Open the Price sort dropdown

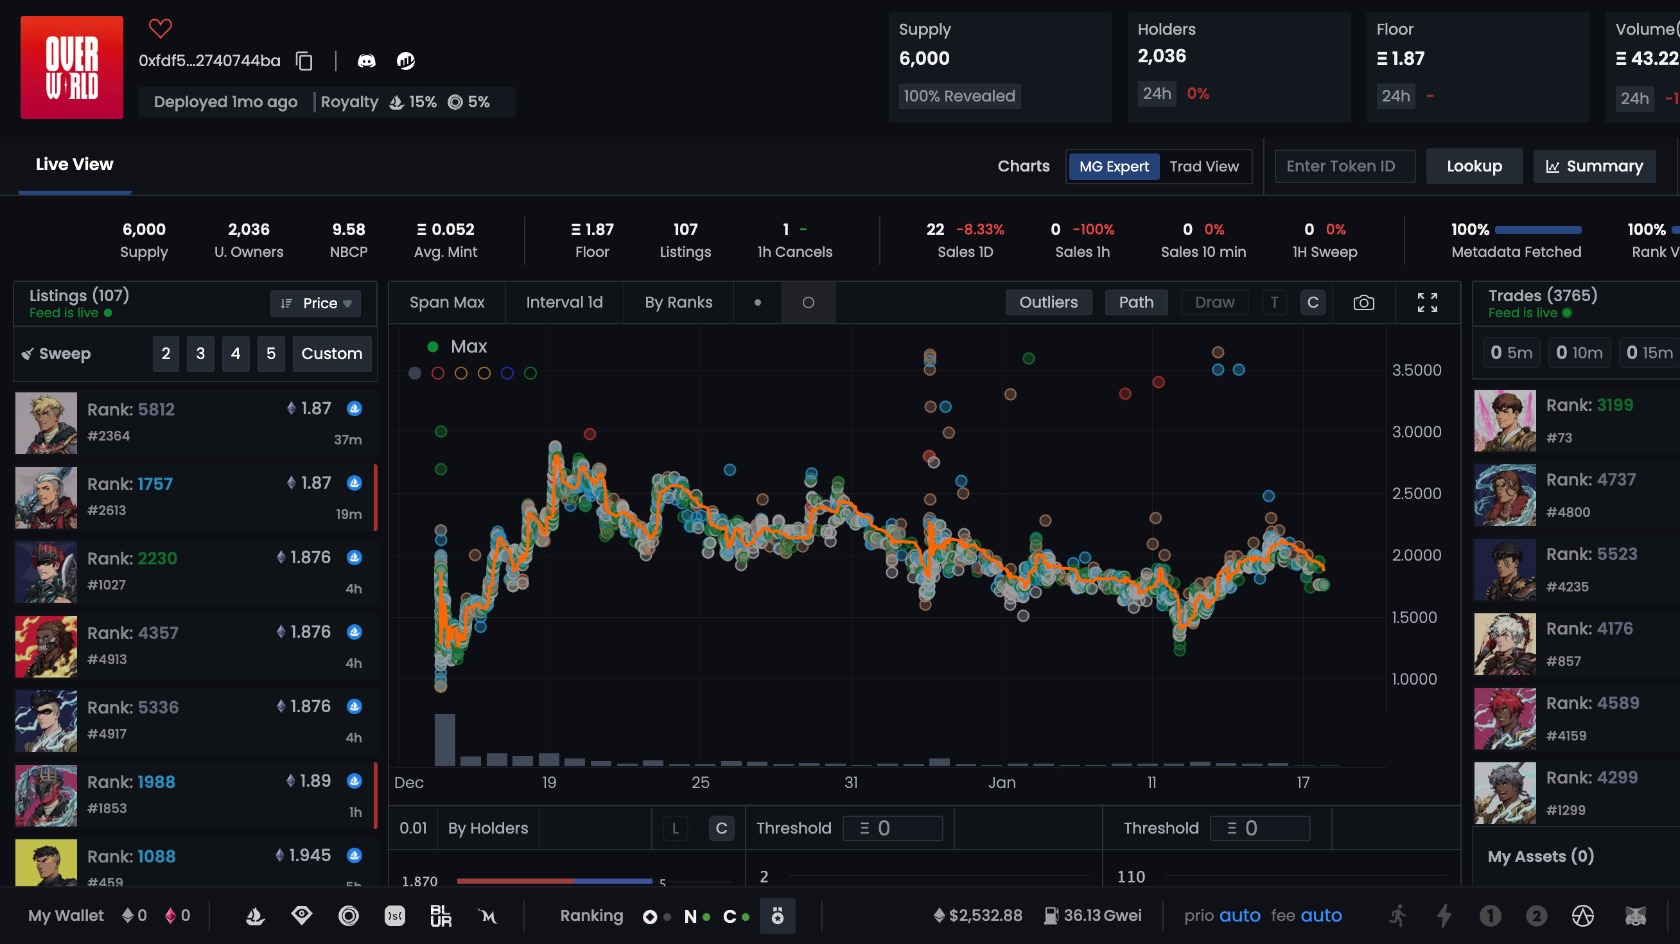click(x=316, y=303)
